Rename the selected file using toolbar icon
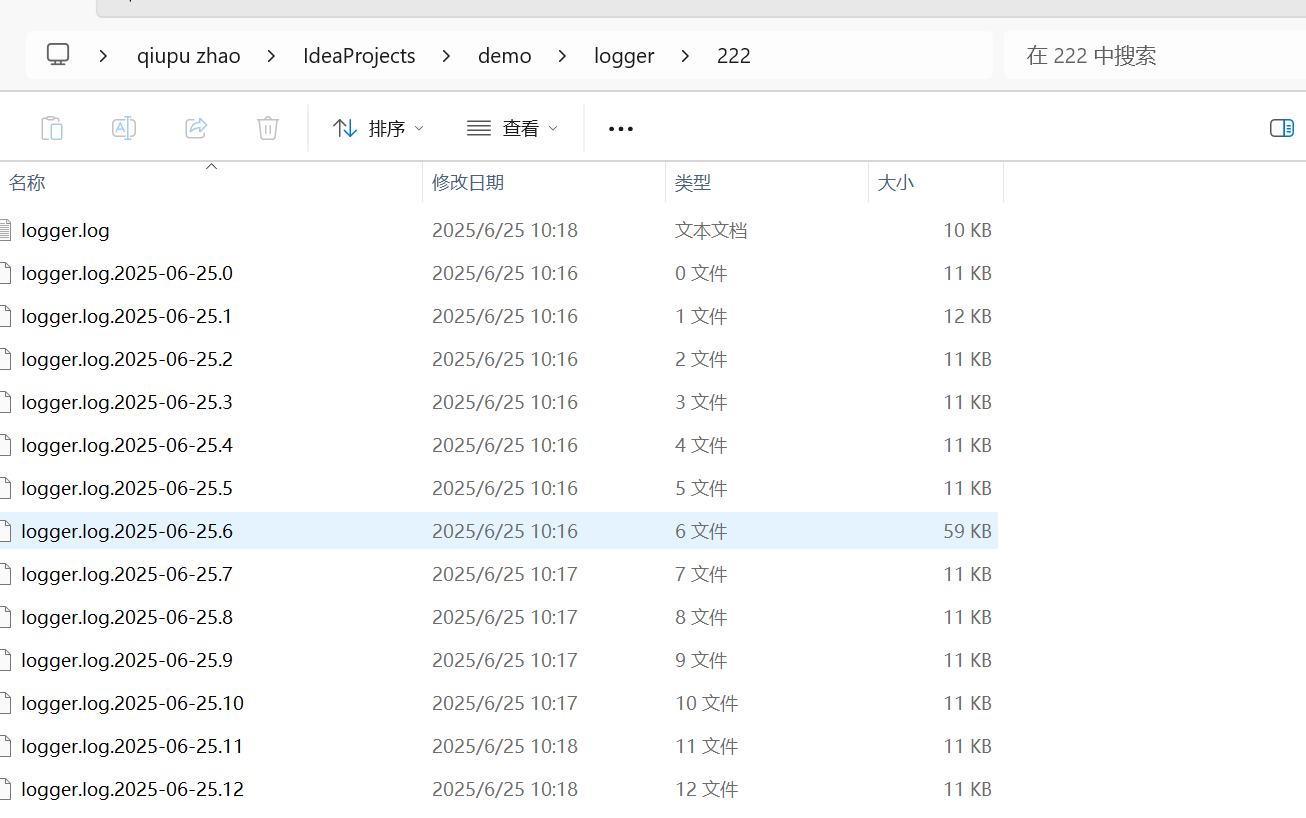This screenshot has height=818, width=1306. 123,128
